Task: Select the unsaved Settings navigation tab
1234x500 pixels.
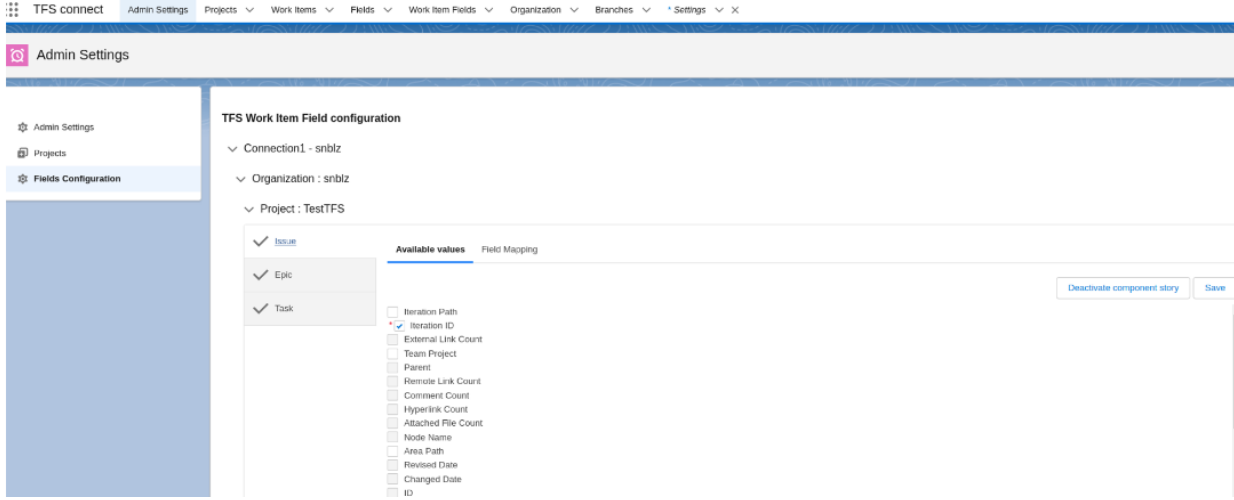Action: 688,9
